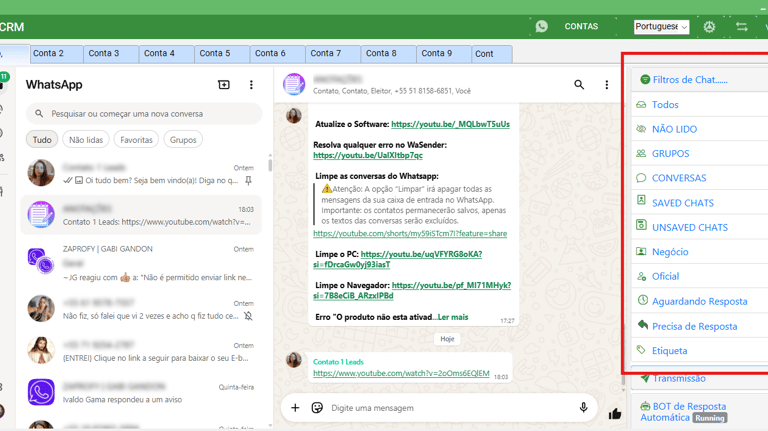Select the Não lidas chat filter chip
768x431 pixels.
[86, 140]
